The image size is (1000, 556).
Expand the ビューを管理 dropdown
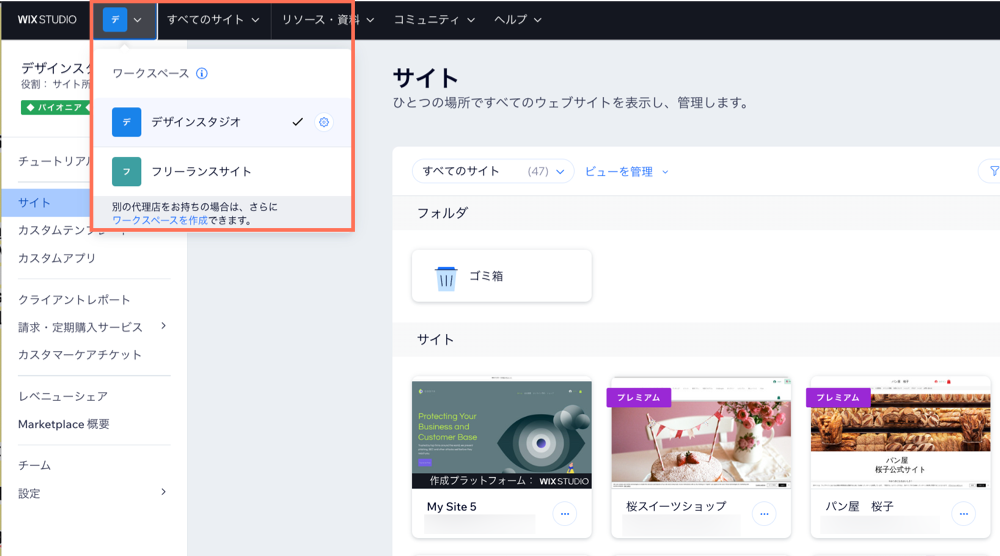click(626, 172)
